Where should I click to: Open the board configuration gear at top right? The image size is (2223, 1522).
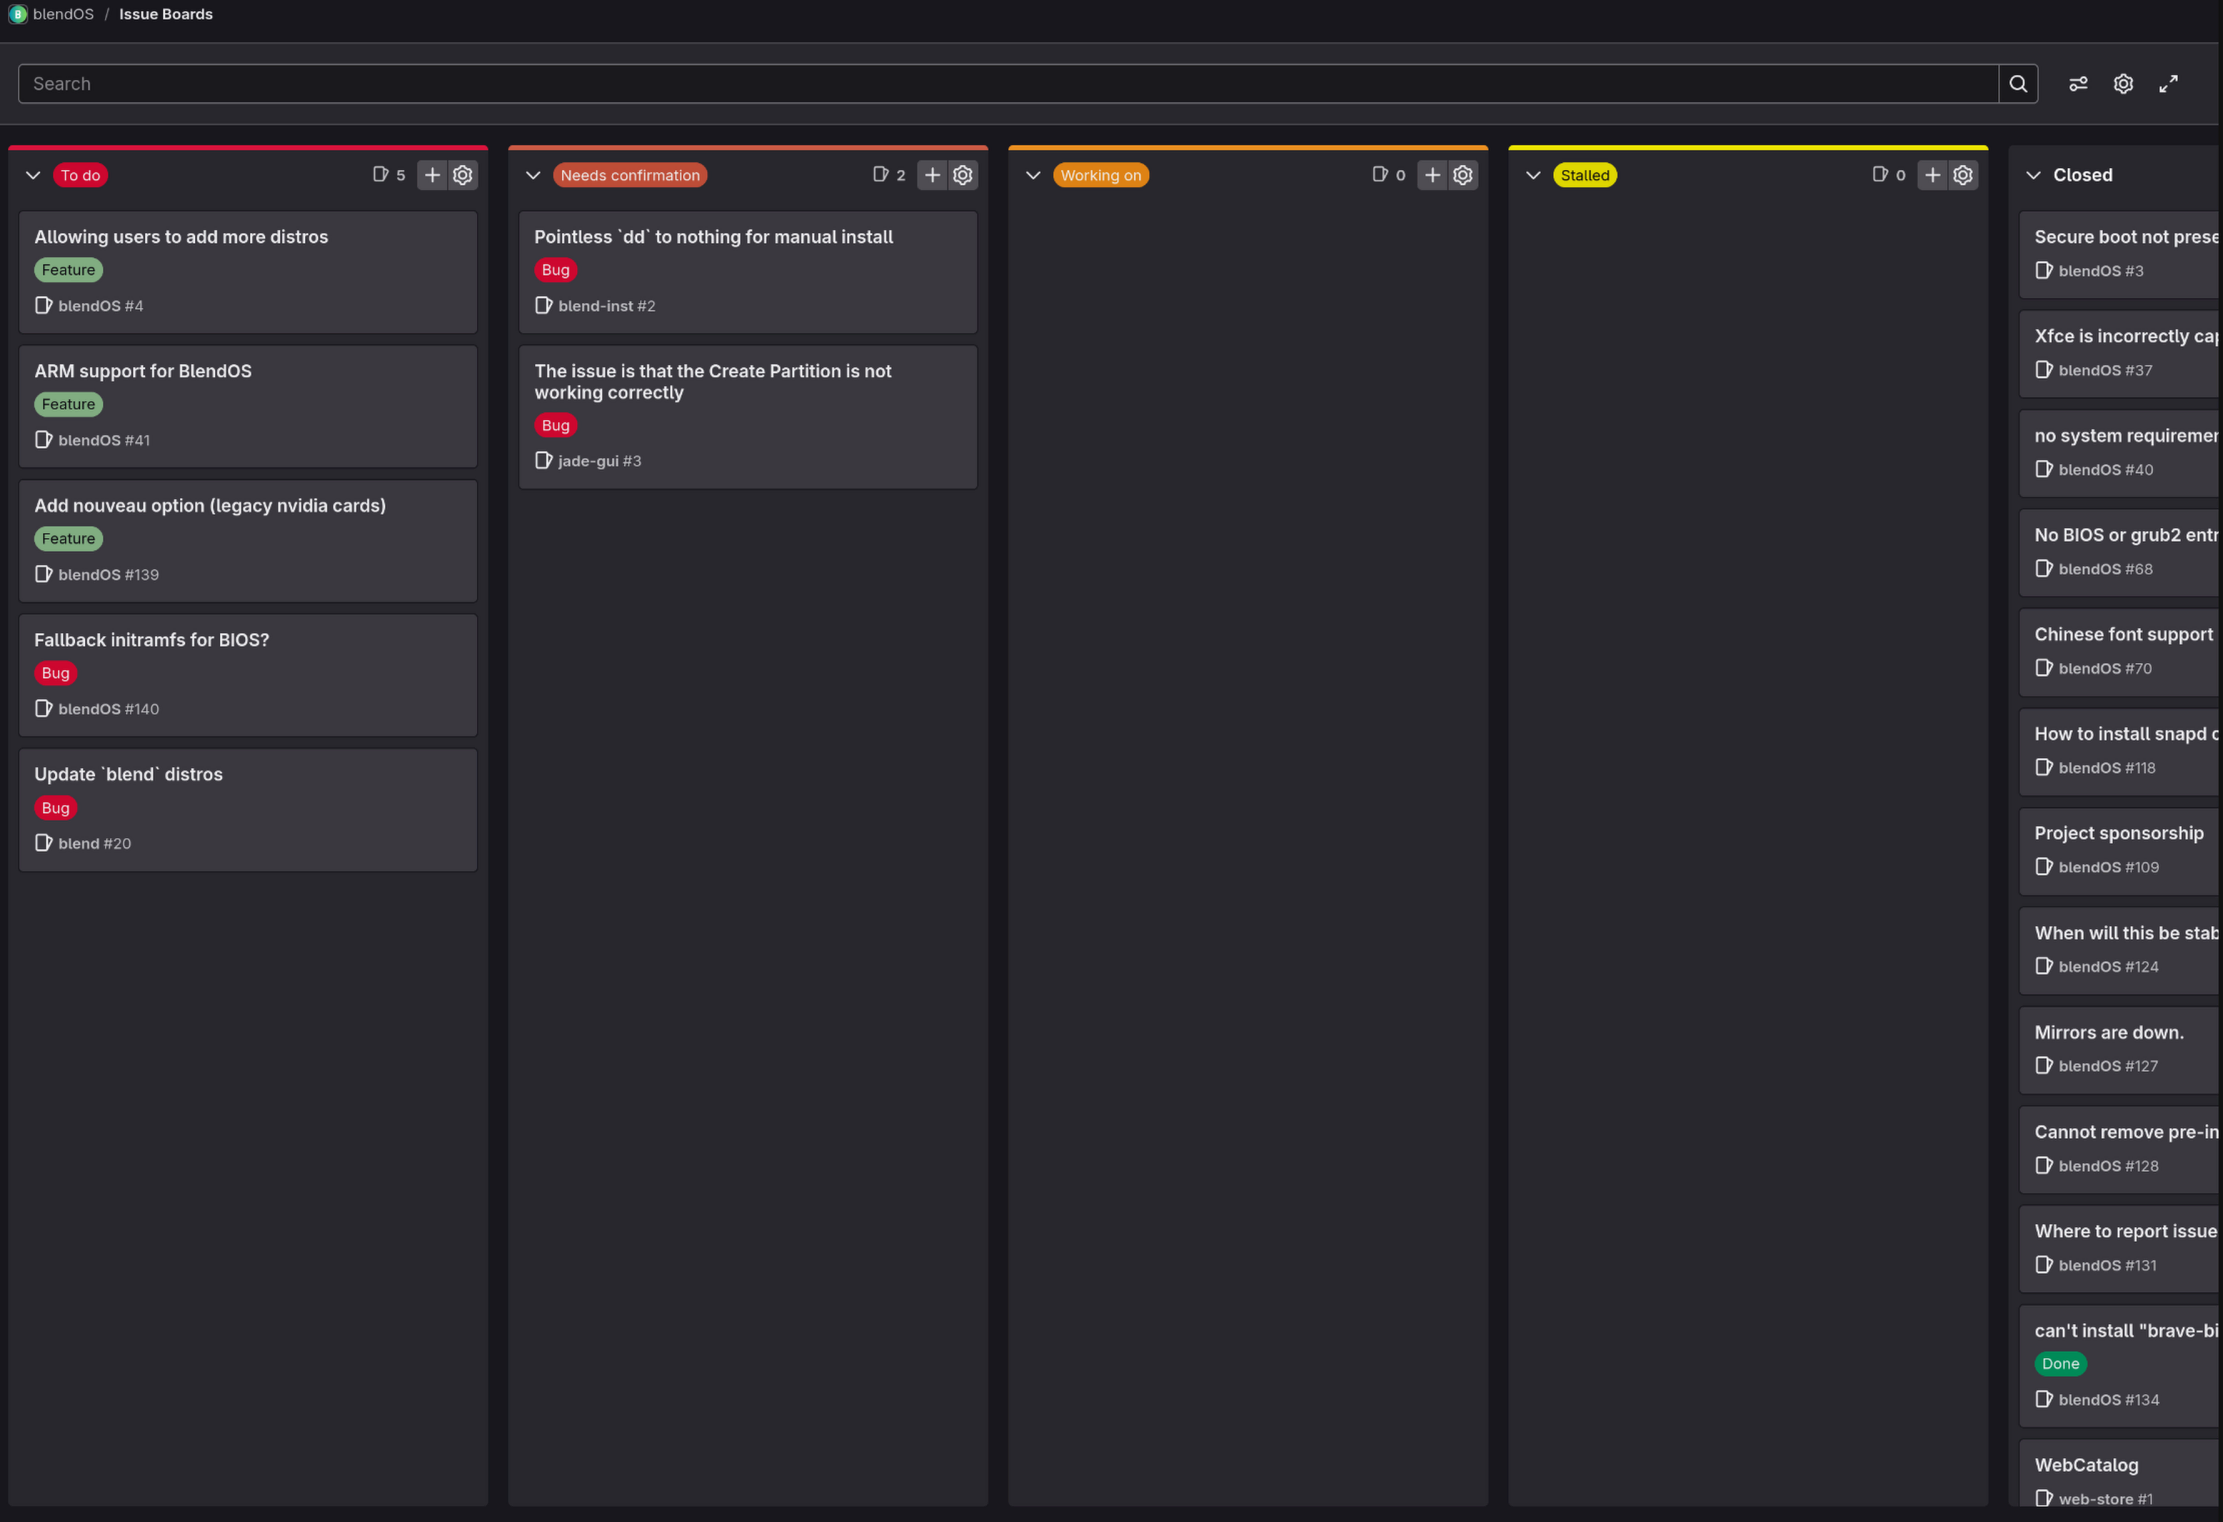tap(2124, 83)
